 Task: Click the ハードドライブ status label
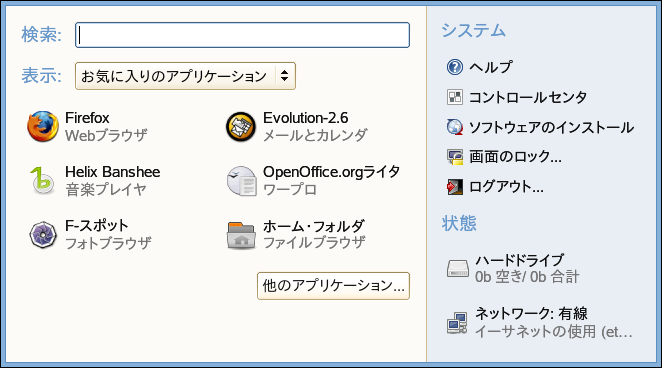[519, 260]
